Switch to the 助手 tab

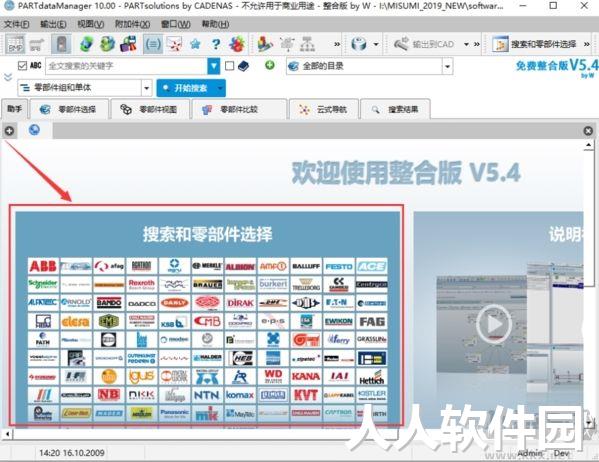coord(14,109)
